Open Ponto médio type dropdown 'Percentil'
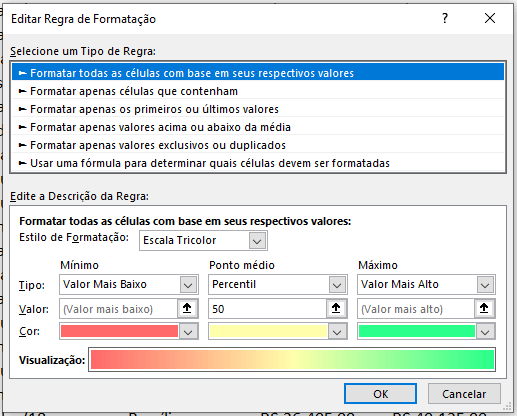The image size is (517, 416). tap(337, 285)
